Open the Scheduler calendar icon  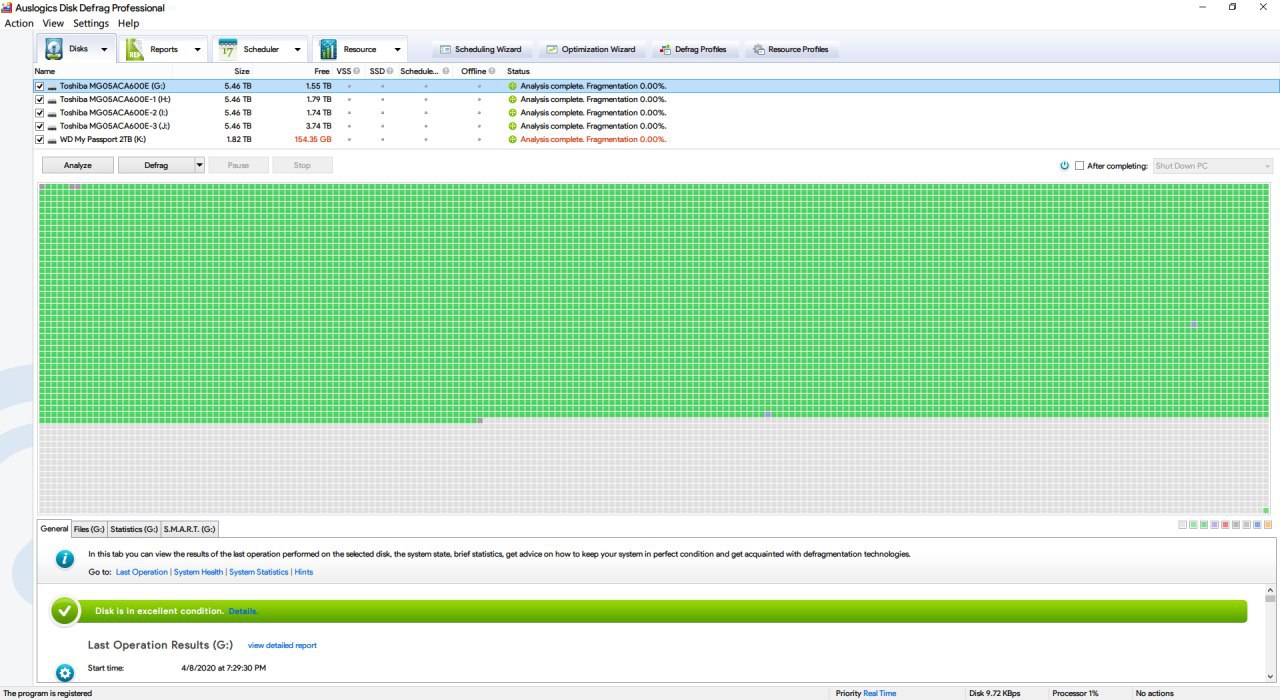point(228,49)
